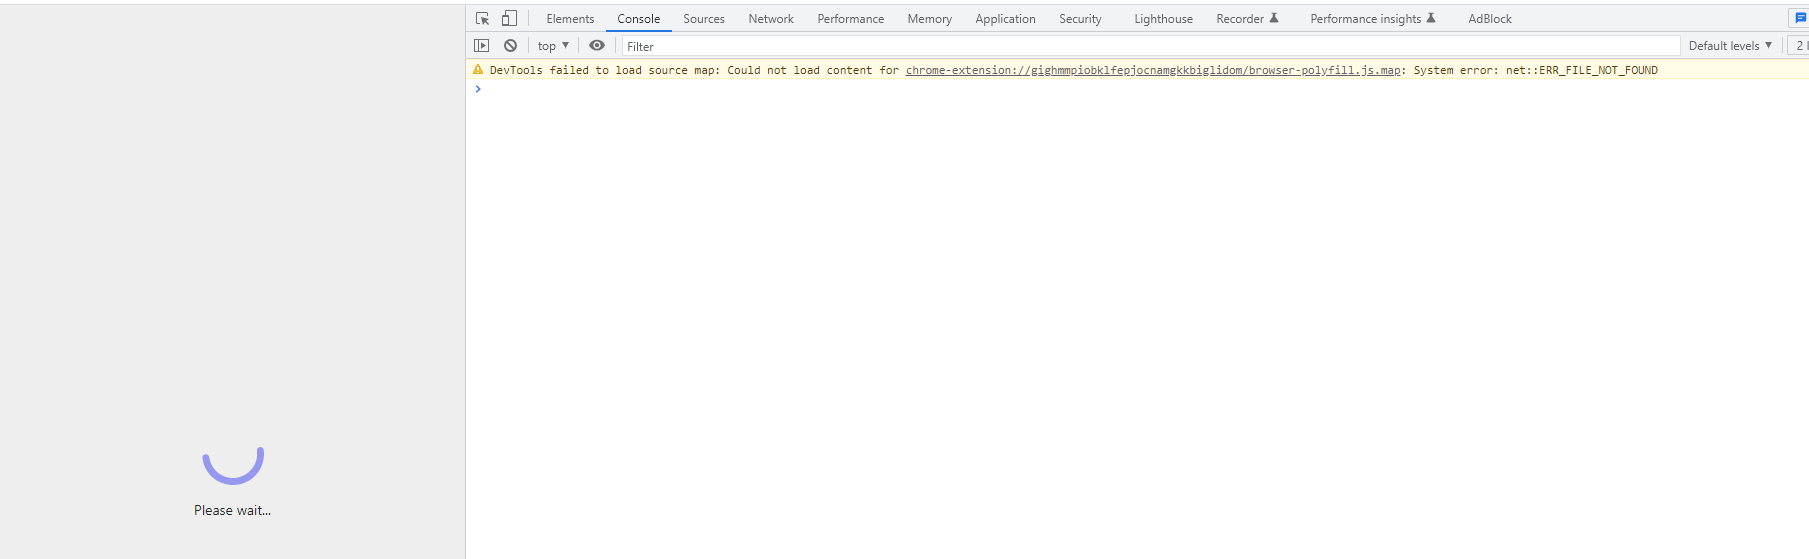
Task: Click the Recorder flask icon
Action: point(1274,18)
